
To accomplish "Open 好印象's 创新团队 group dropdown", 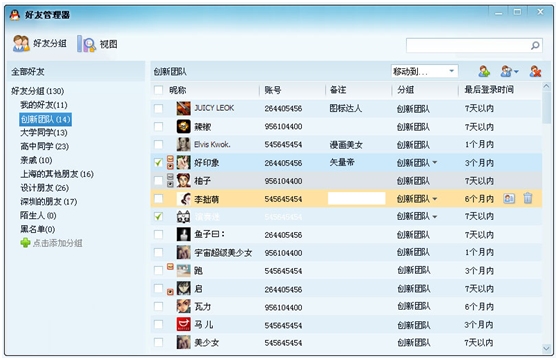I will (x=435, y=163).
